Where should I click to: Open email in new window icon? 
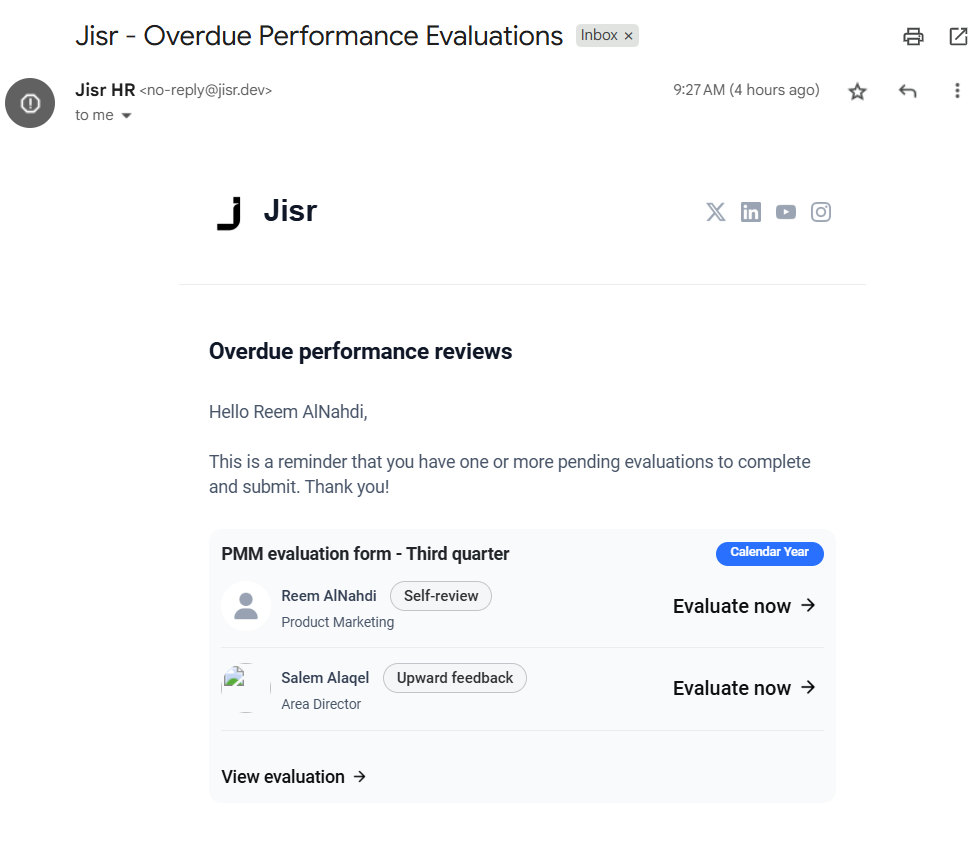coord(958,37)
